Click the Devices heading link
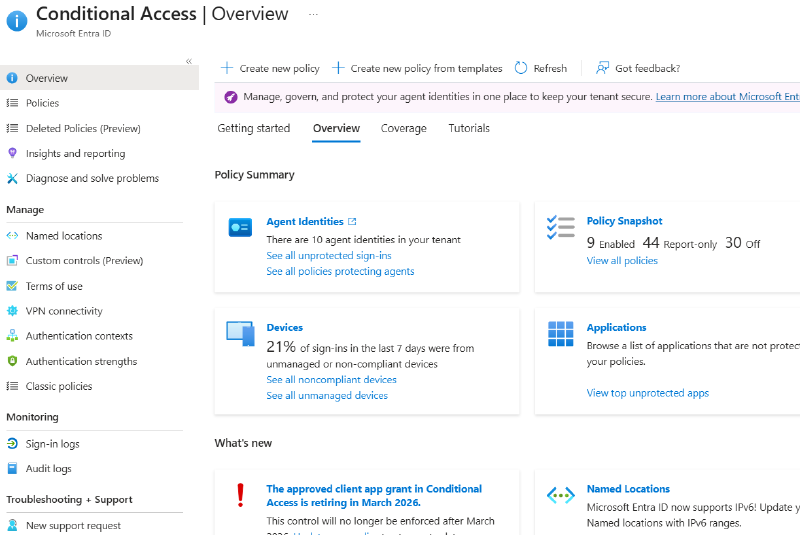Viewport: 800px width, 535px height. click(285, 327)
